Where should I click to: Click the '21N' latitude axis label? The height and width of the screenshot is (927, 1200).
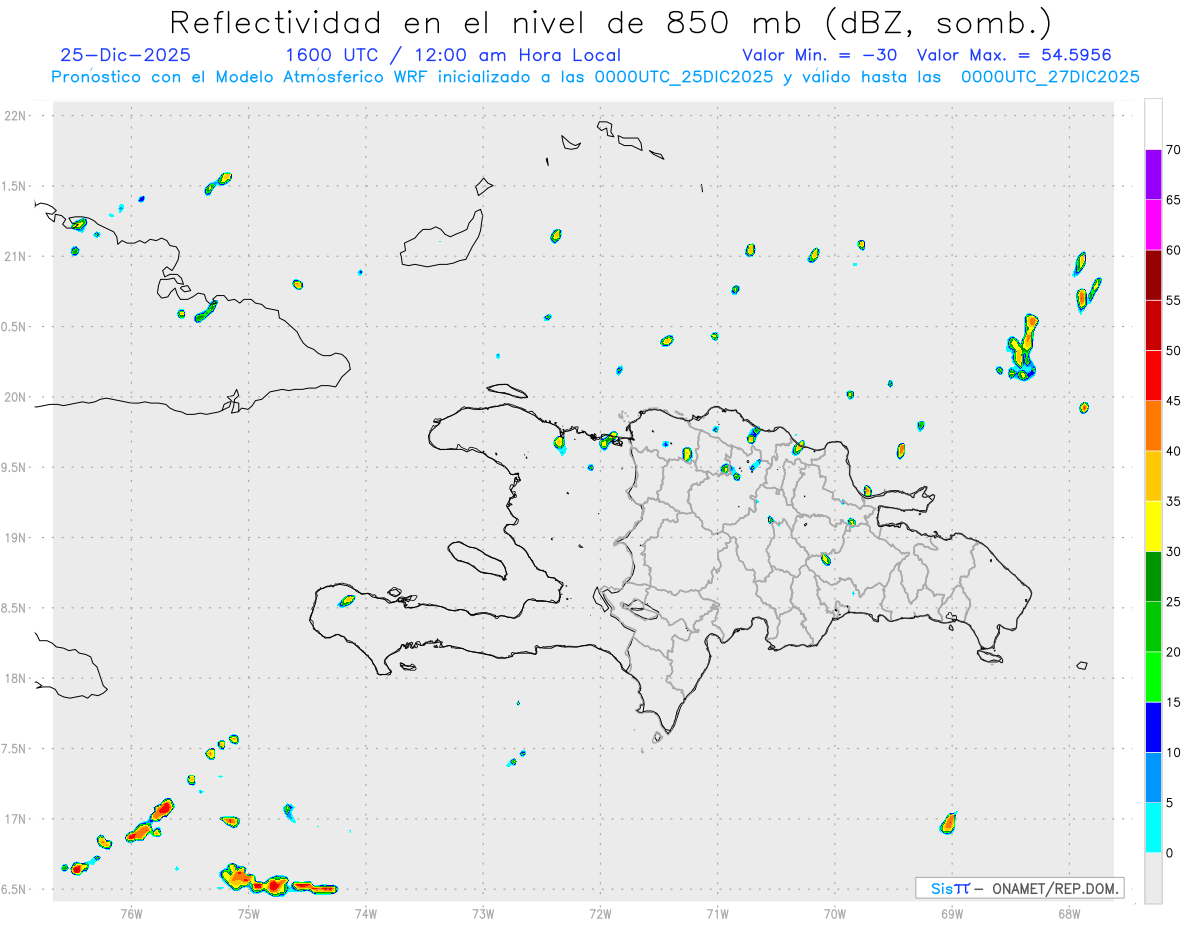point(15,256)
